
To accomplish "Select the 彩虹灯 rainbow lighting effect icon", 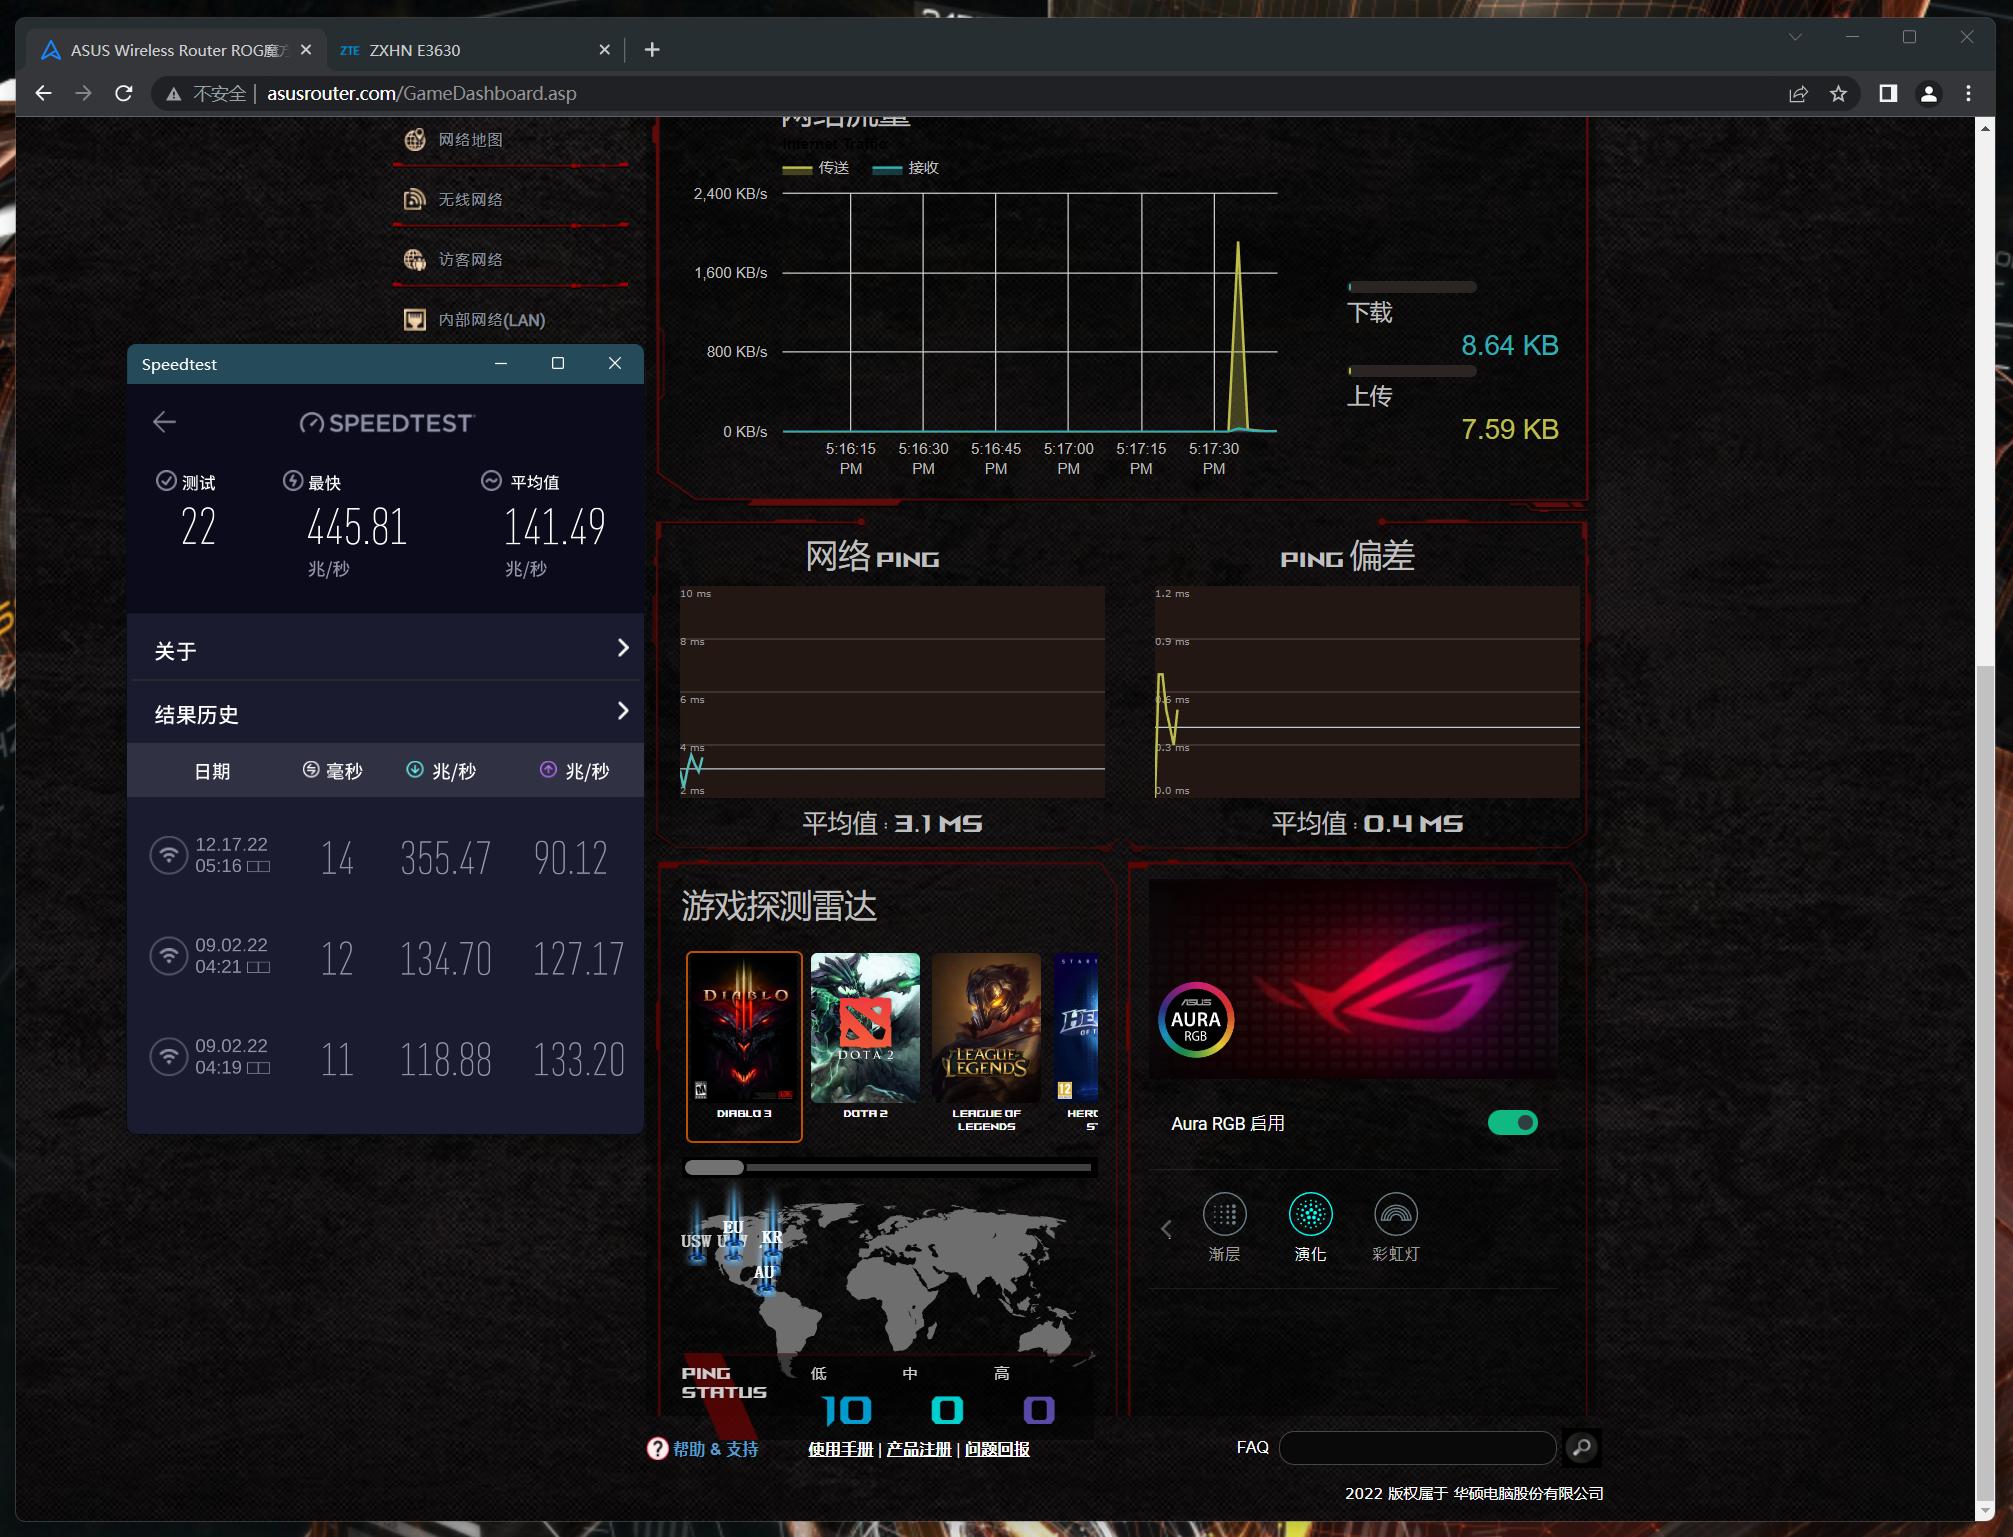I will click(1395, 1214).
